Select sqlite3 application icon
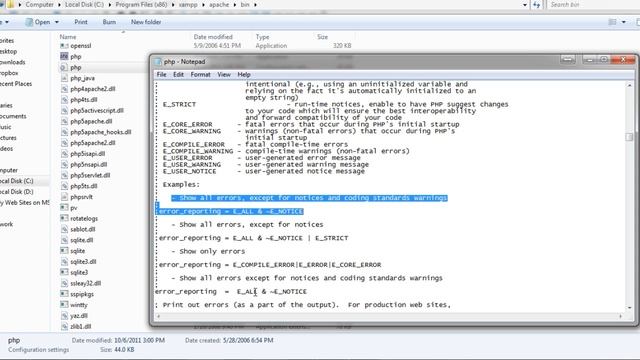Viewport: 640px width, 360px height. pos(64,272)
